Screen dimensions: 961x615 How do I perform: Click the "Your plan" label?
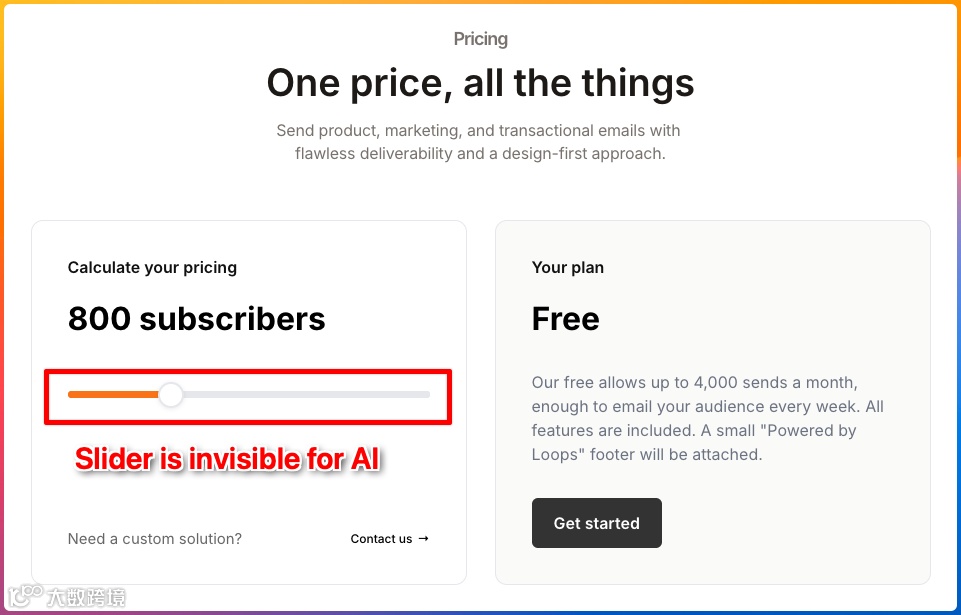(x=567, y=267)
